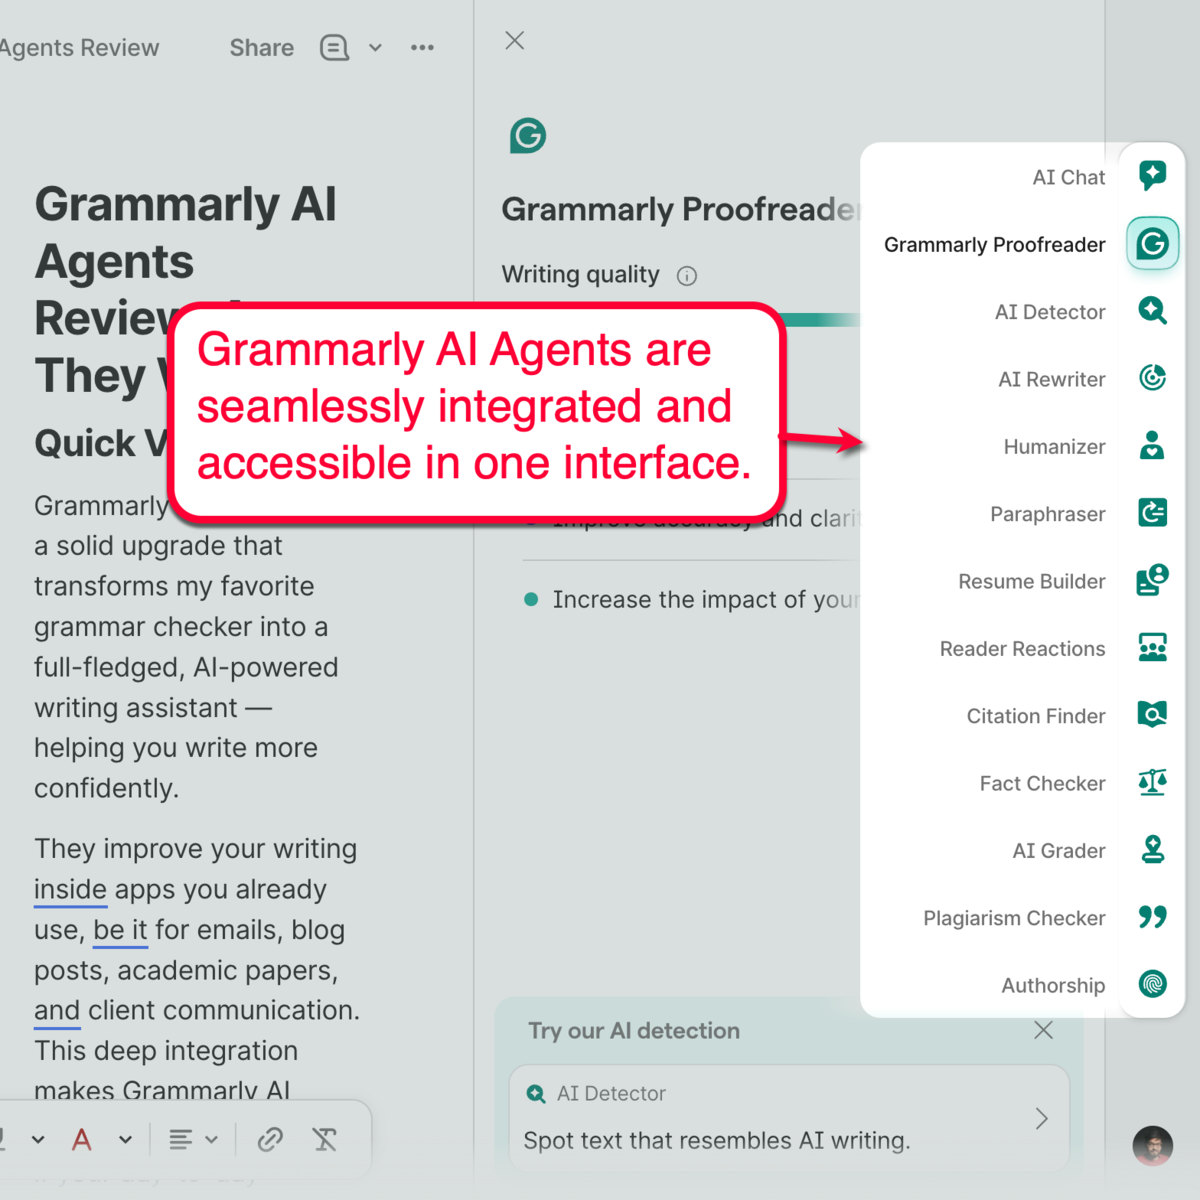1200x1200 pixels.
Task: Clear formatting with the crossed T icon
Action: point(324,1139)
